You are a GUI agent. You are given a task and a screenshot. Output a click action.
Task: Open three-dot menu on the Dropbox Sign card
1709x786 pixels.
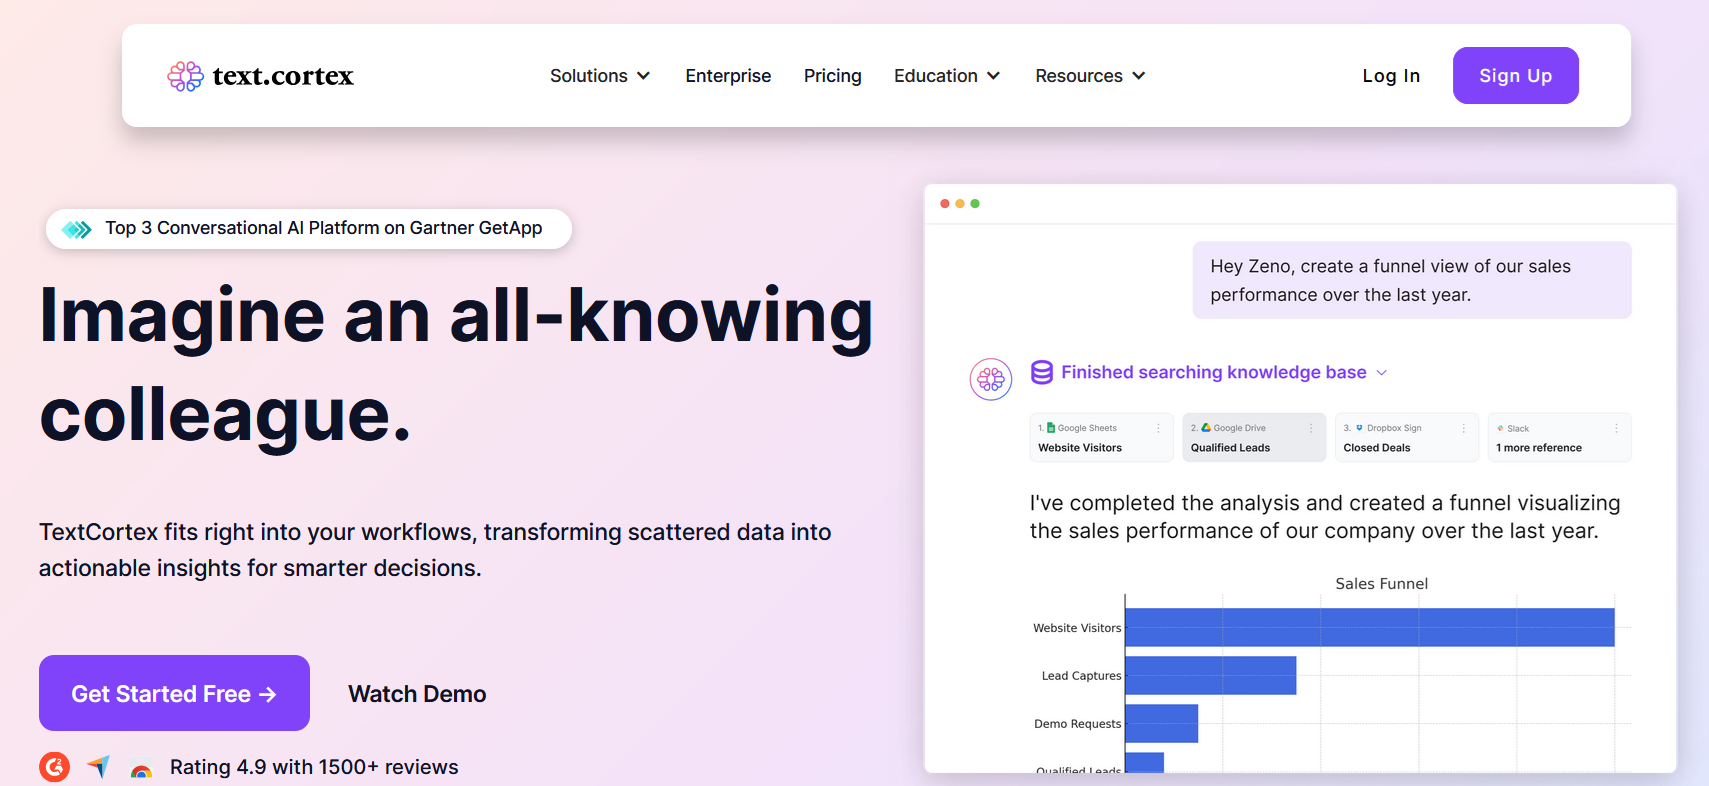(1464, 428)
